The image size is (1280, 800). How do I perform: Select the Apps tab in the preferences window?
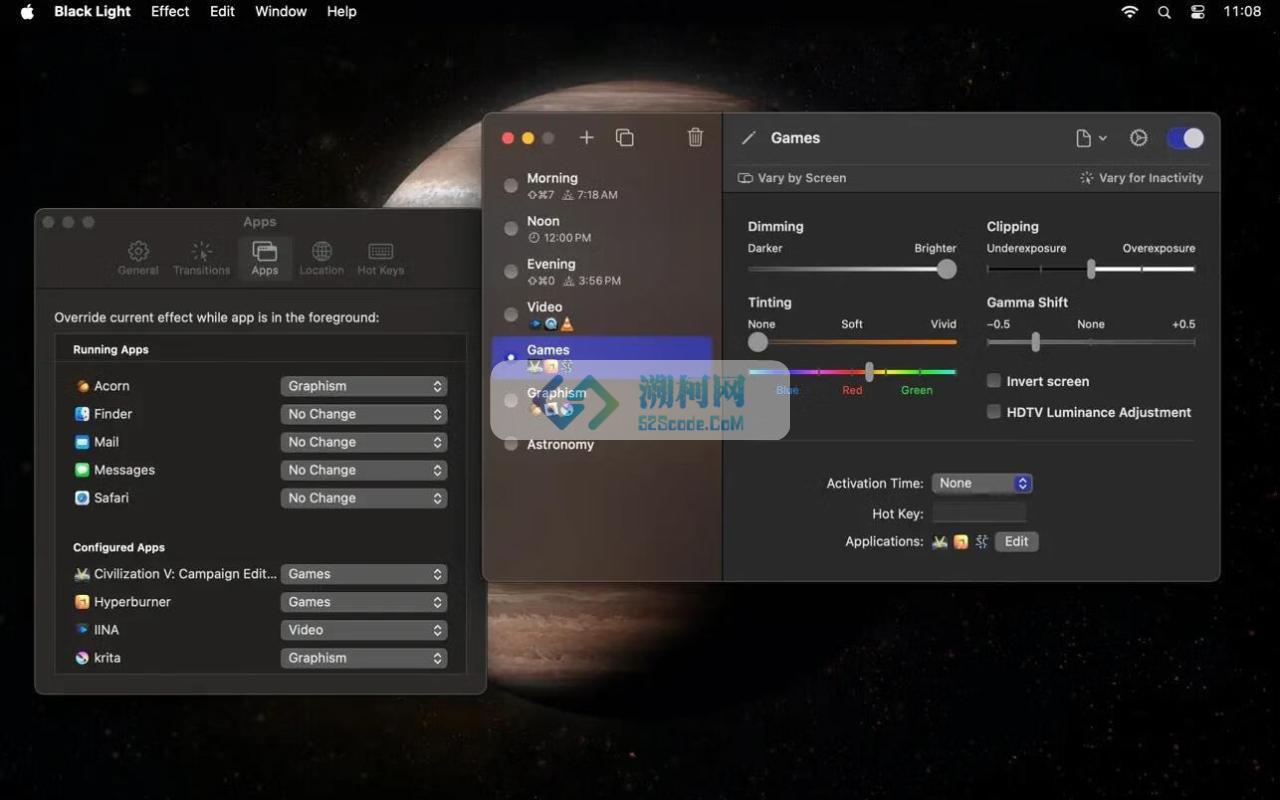(265, 258)
